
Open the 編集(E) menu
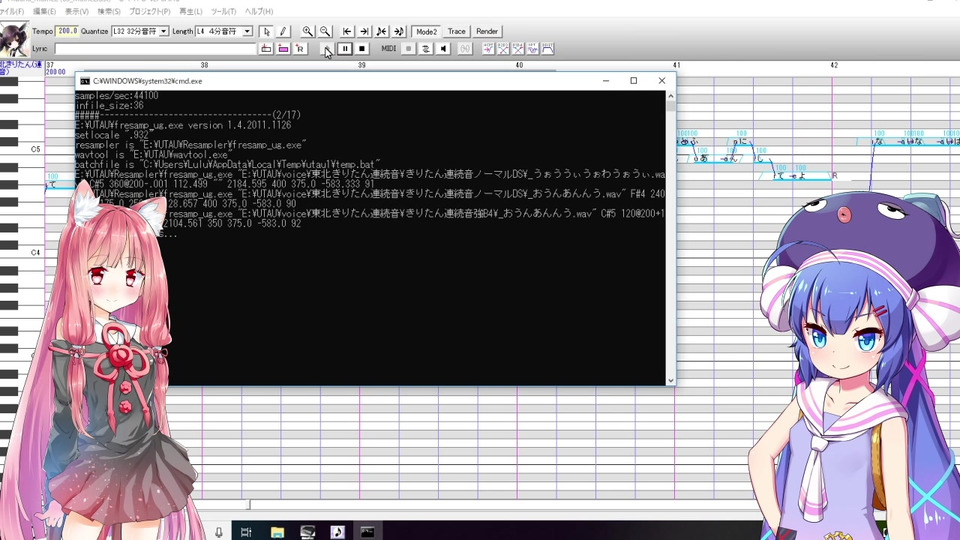pos(44,12)
